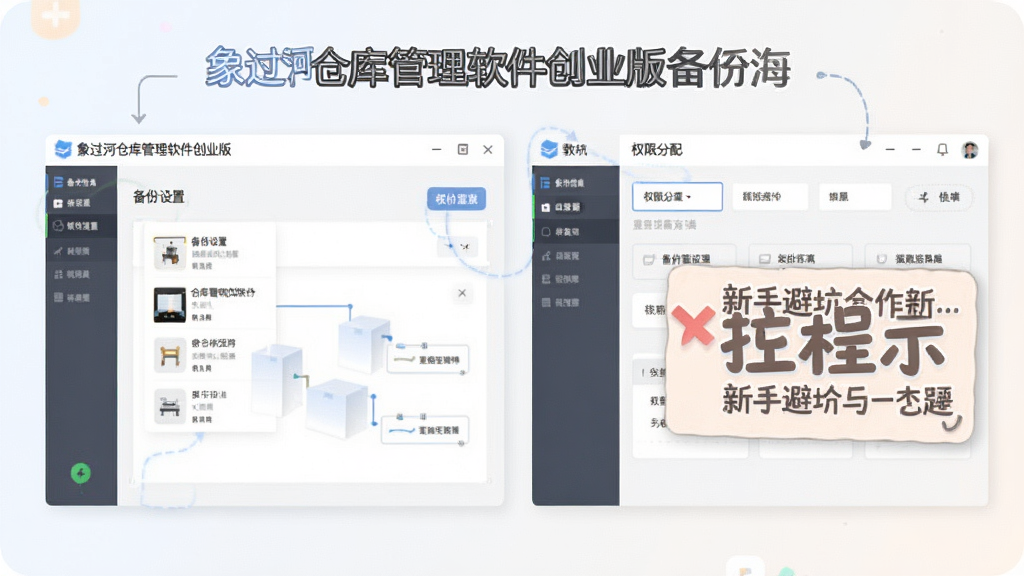This screenshot has width=1024, height=576.
Task: Open the hierarchy-icon sidebar item in 权限分配 window
Action: (x=575, y=256)
